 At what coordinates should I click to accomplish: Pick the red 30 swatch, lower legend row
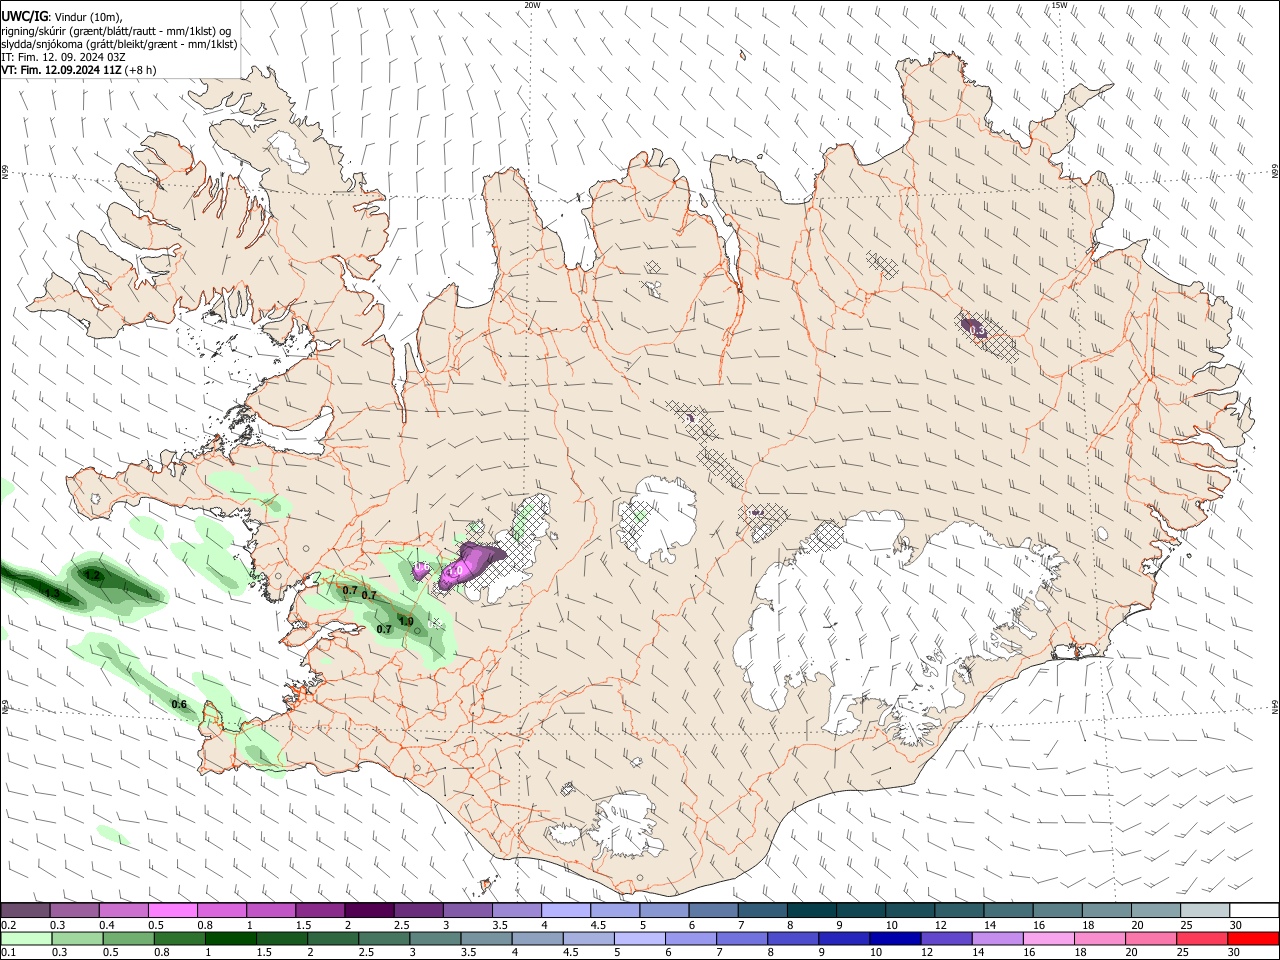click(x=1252, y=938)
